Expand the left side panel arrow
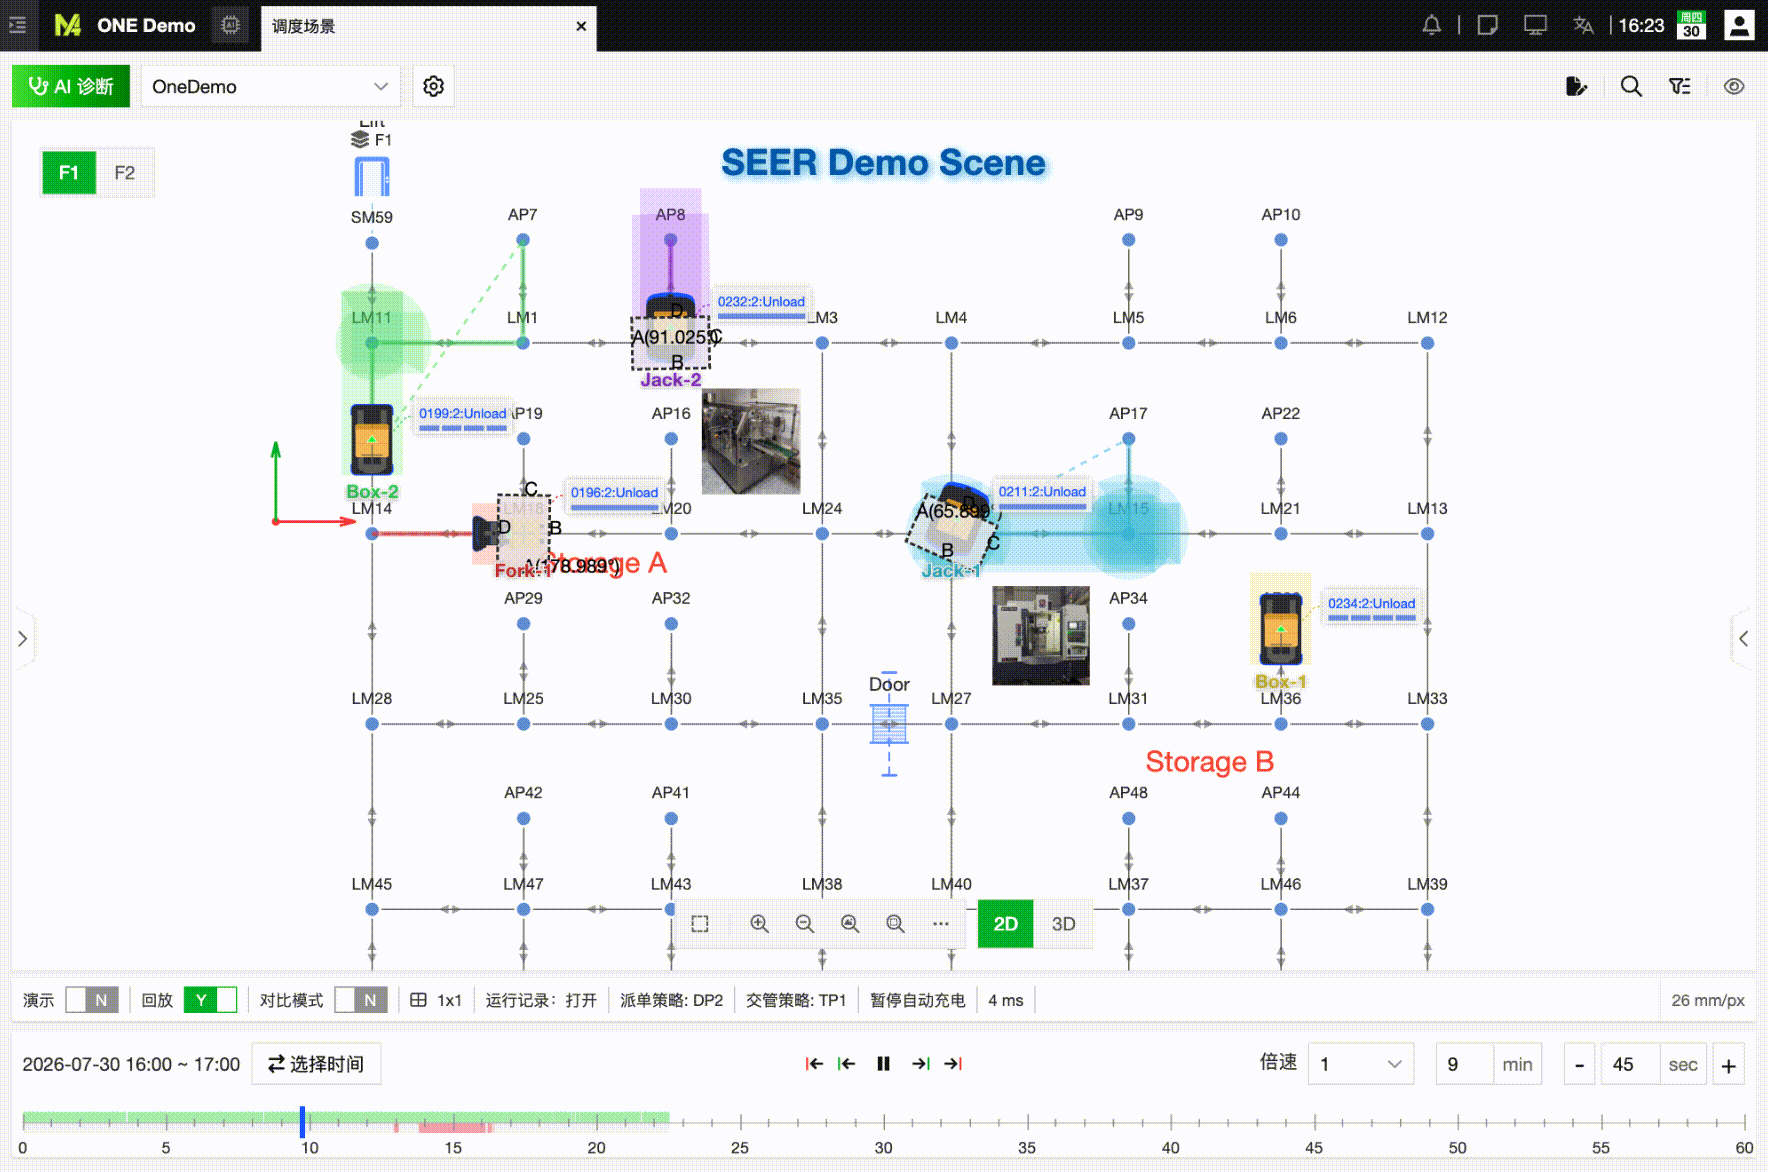 pyautogui.click(x=23, y=638)
